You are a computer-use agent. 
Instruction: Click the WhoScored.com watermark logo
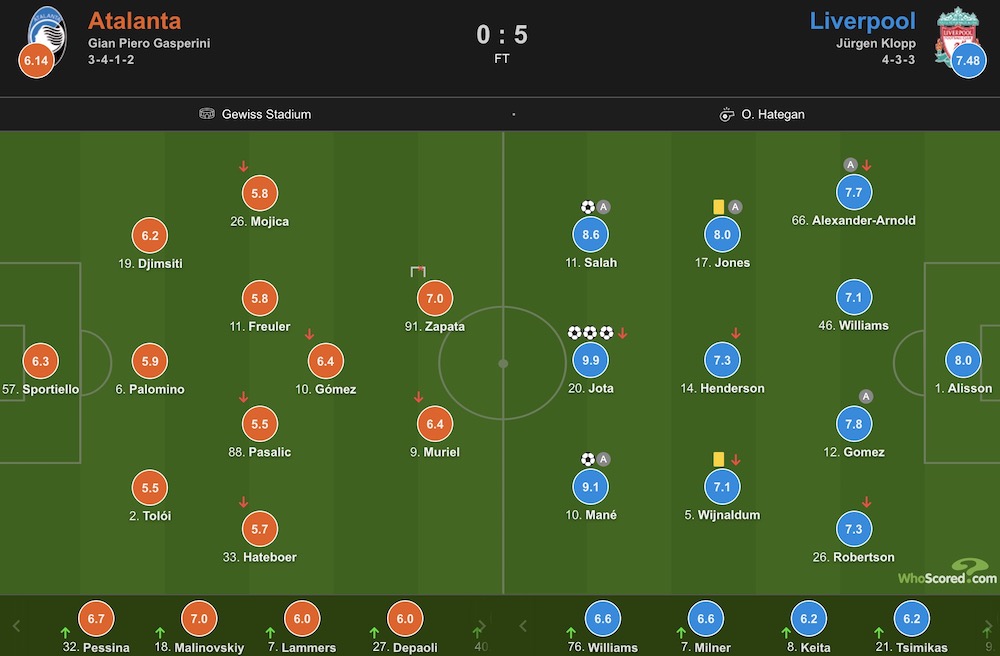[948, 571]
